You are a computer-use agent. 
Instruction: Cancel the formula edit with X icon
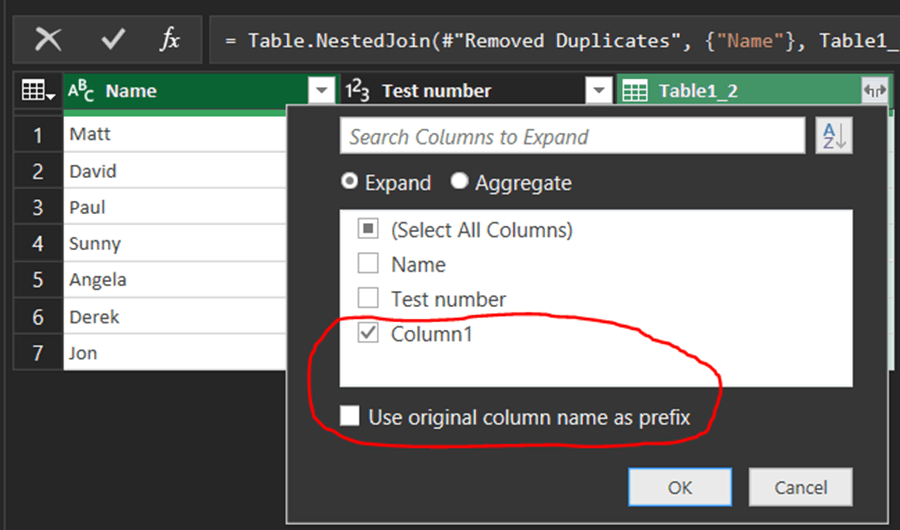[48, 40]
